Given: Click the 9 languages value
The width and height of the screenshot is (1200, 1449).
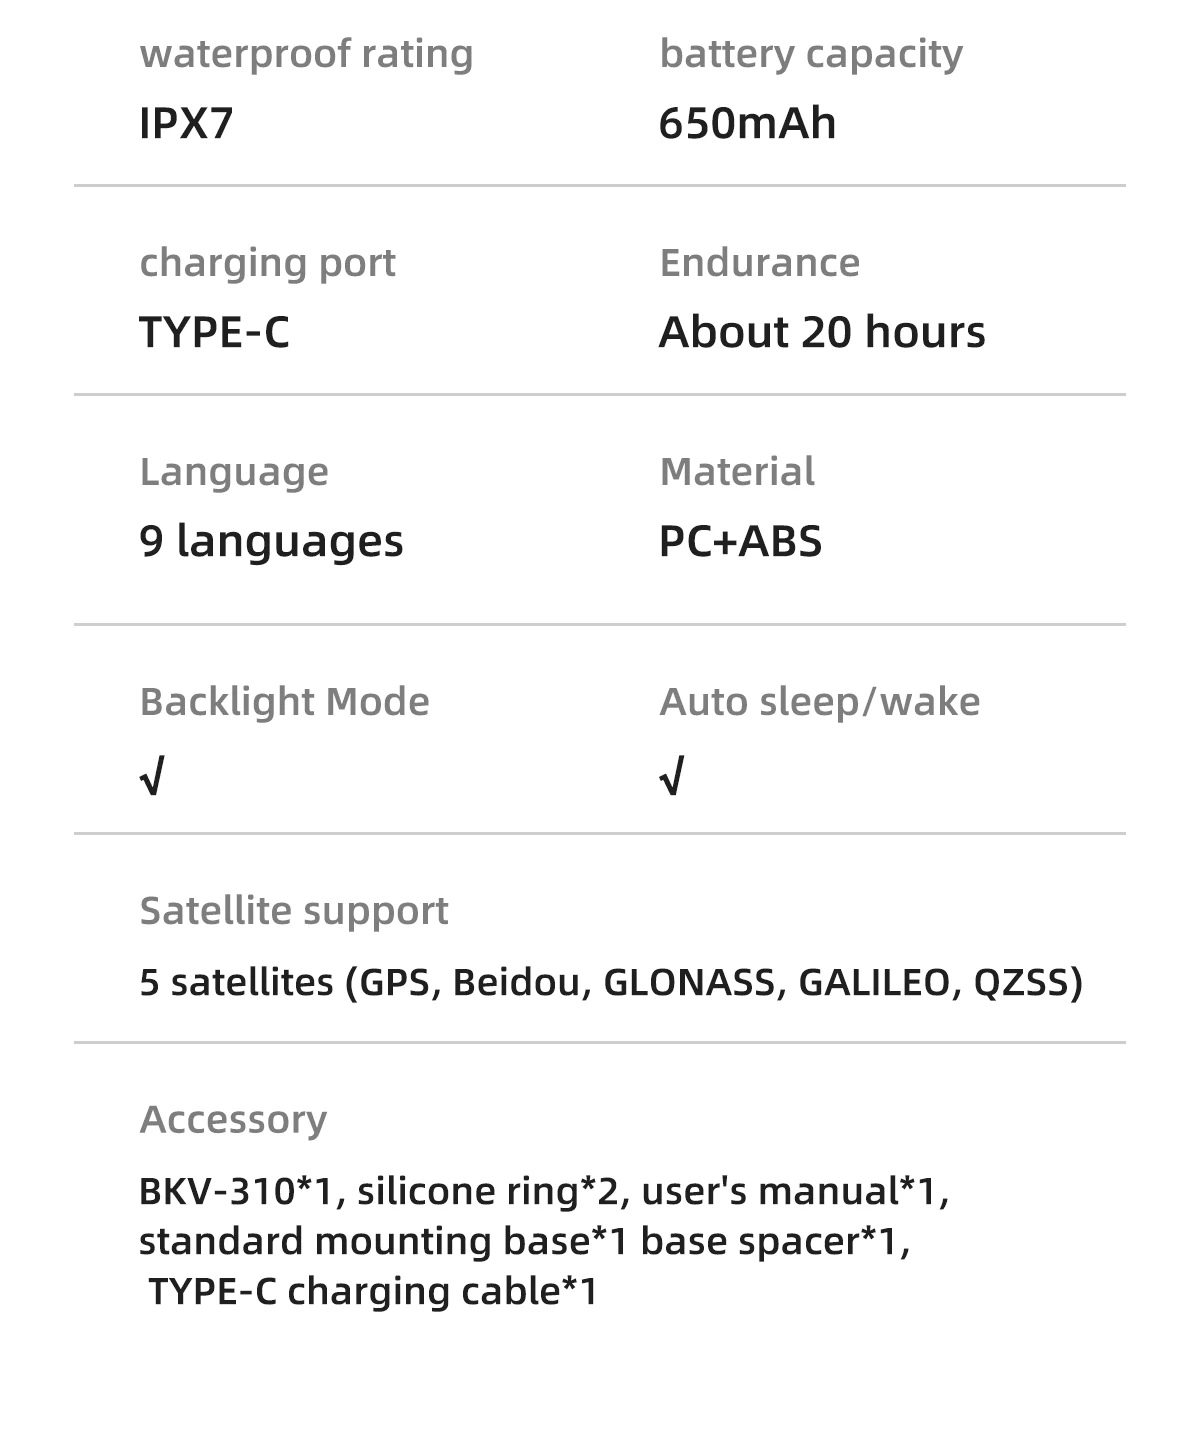Looking at the screenshot, I should point(271,542).
